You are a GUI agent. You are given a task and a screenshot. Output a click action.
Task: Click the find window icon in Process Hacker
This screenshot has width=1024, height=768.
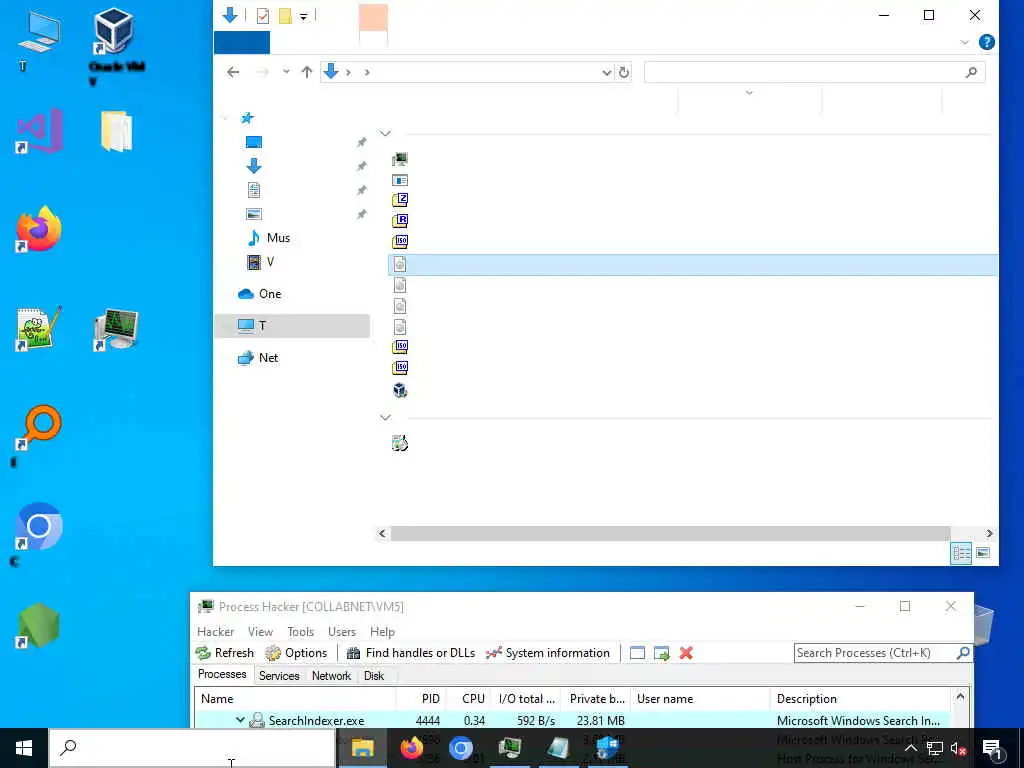[x=637, y=652]
